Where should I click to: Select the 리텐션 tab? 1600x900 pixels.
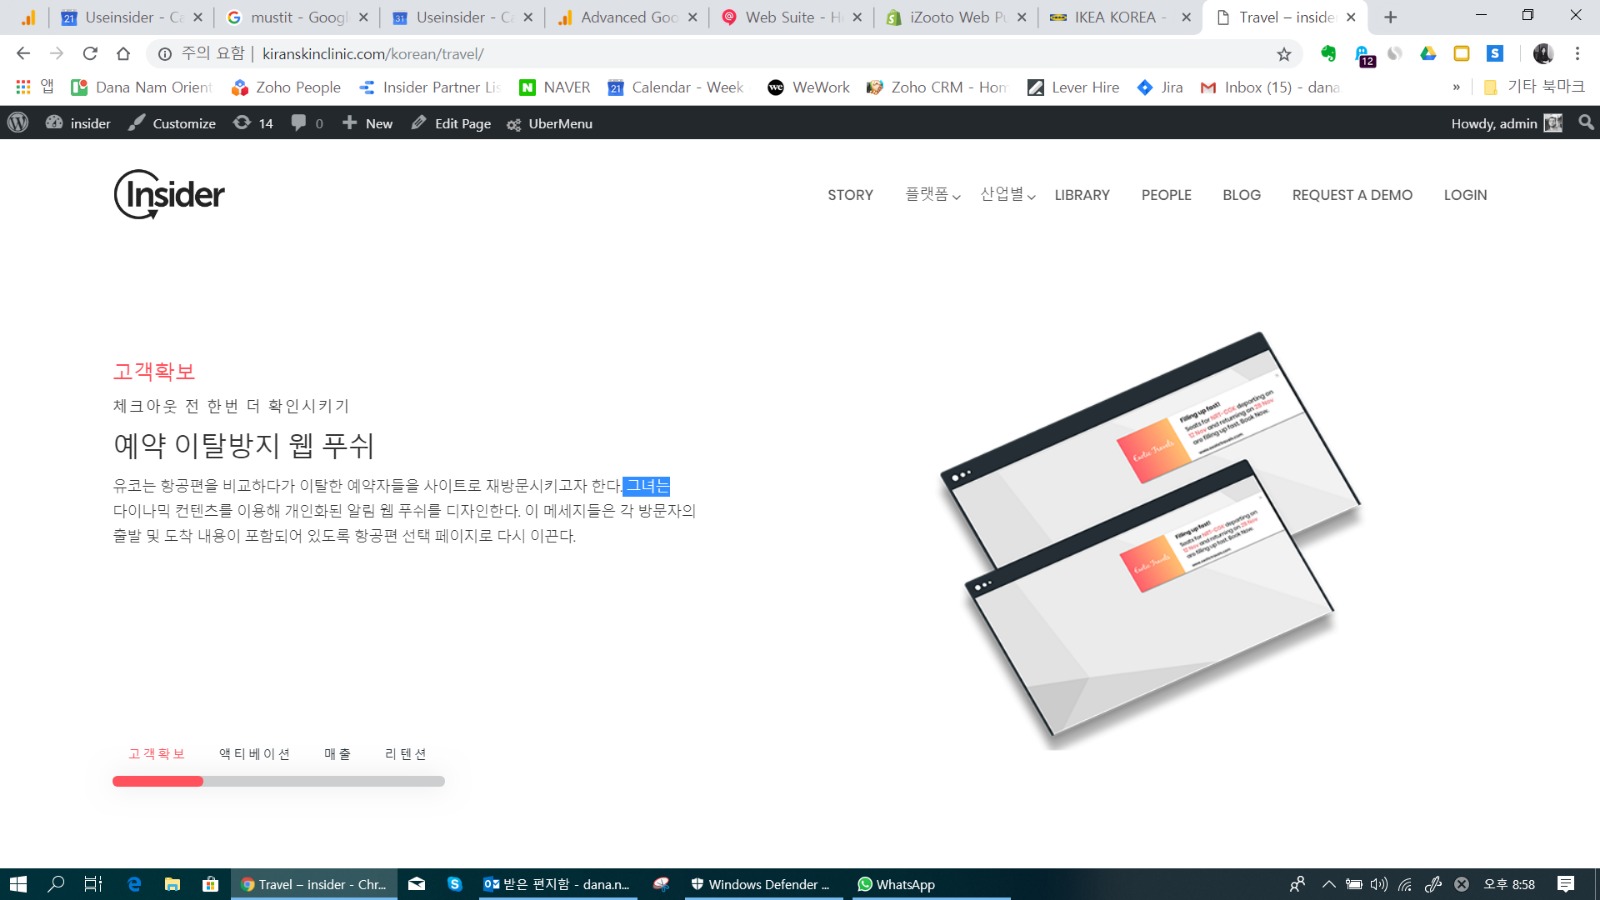pos(405,754)
